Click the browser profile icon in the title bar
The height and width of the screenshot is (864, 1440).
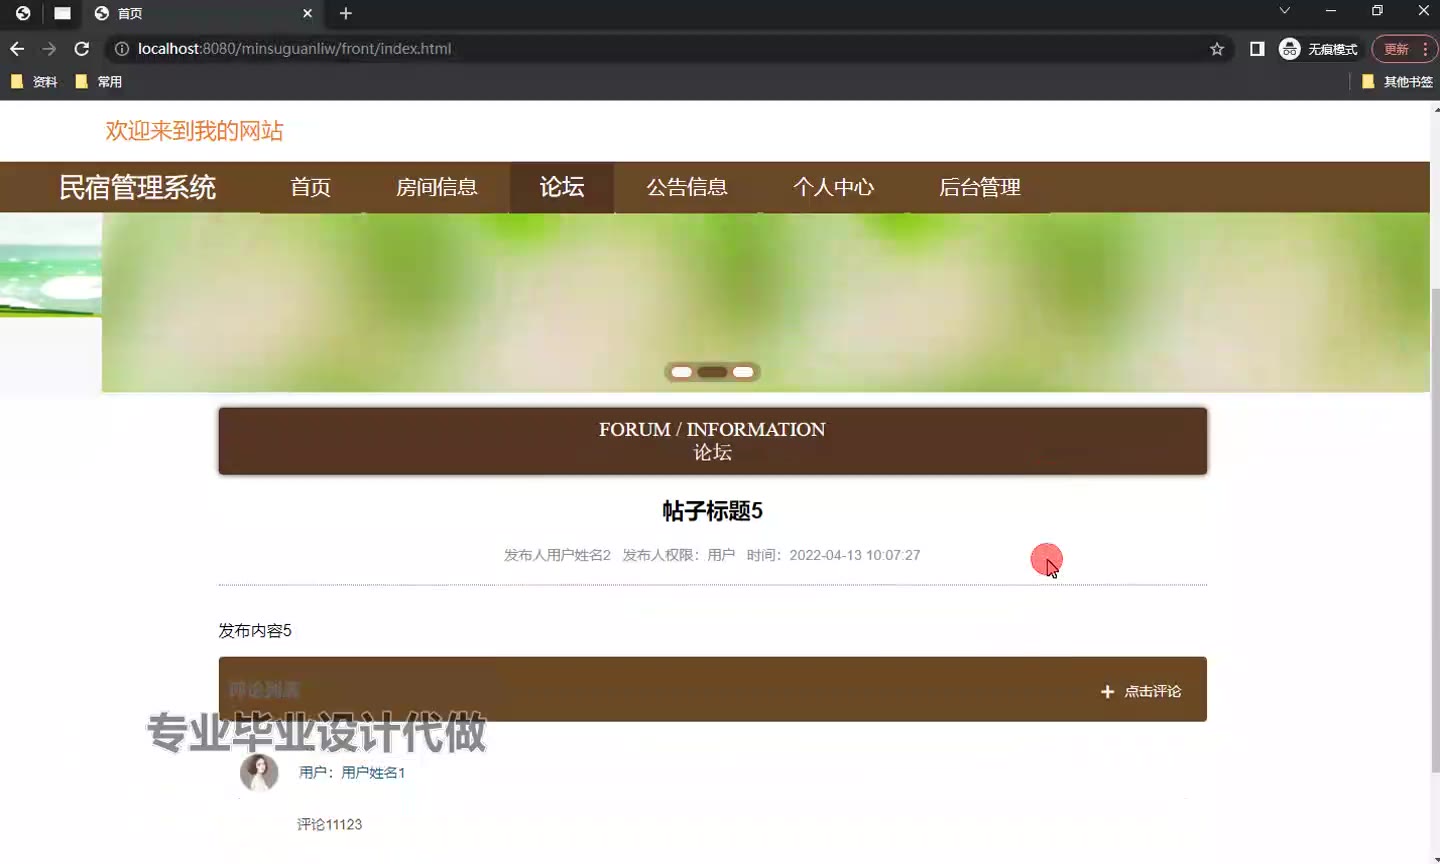pos(23,13)
